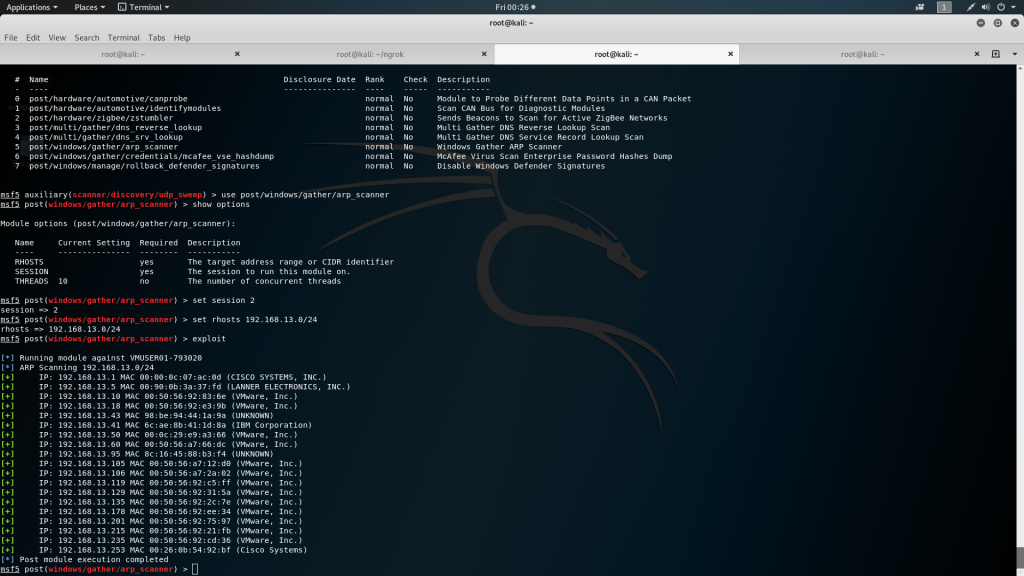Click the screen recorder camera icon in top panel
The height and width of the screenshot is (576, 1024).
click(x=920, y=7)
